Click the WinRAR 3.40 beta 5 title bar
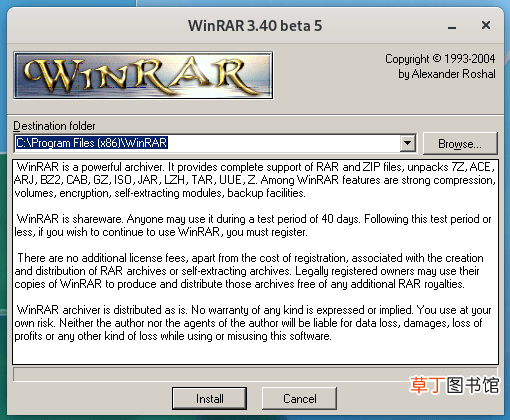 pyautogui.click(x=255, y=26)
